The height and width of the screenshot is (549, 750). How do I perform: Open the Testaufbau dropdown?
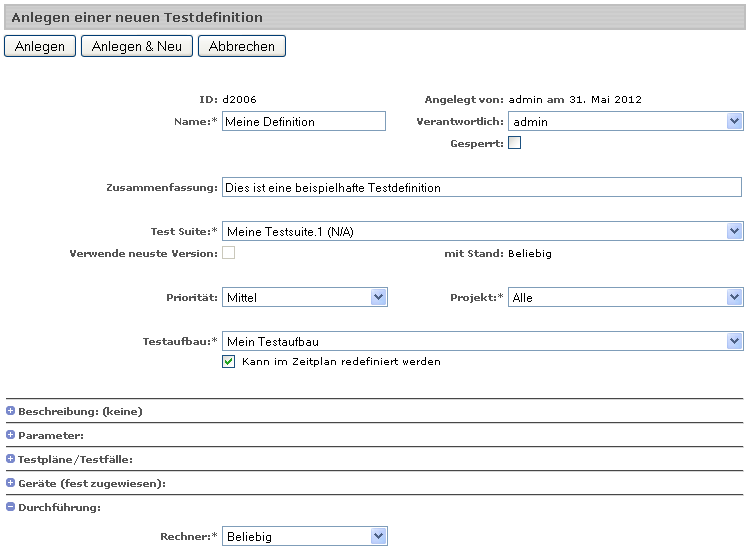point(483,342)
